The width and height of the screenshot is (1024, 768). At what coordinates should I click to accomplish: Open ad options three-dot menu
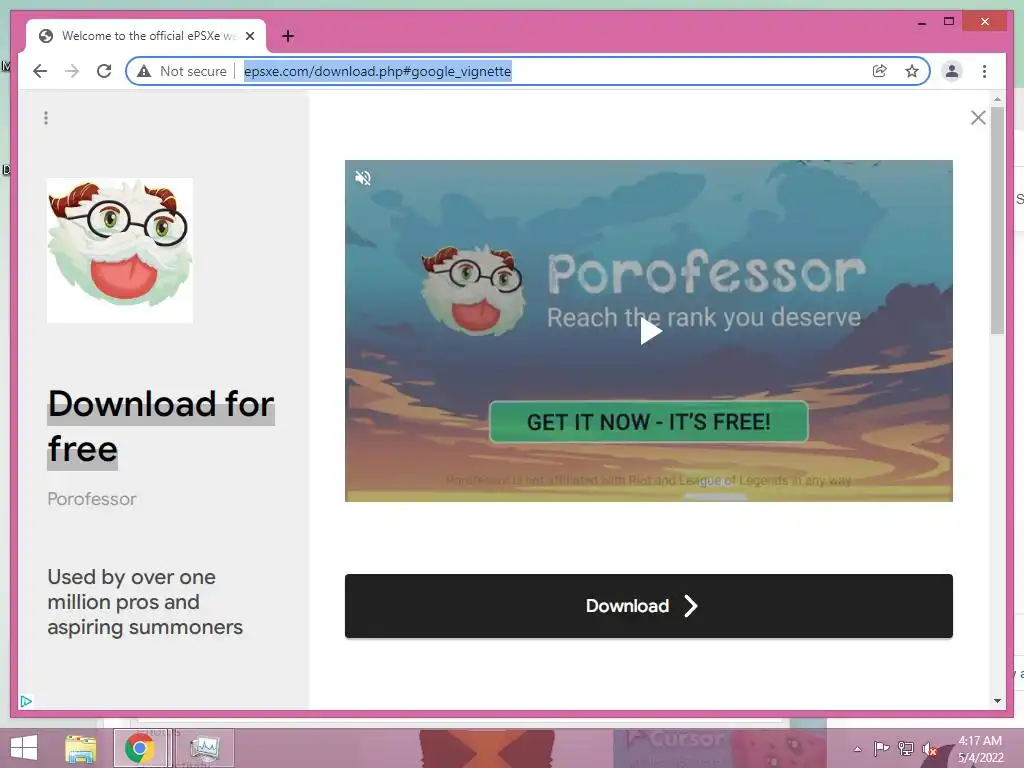coord(46,118)
